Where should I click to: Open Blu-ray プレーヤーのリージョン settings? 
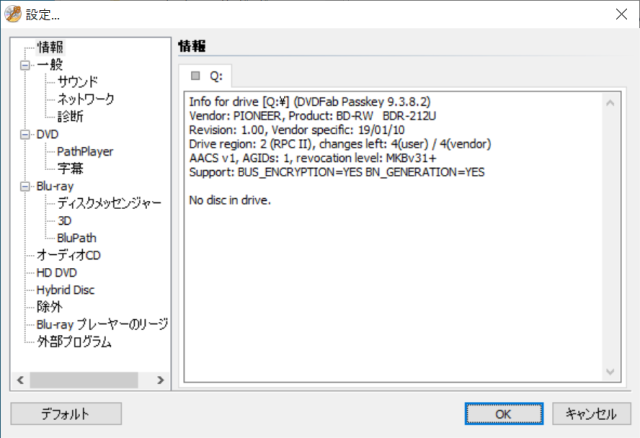[x=102, y=325]
